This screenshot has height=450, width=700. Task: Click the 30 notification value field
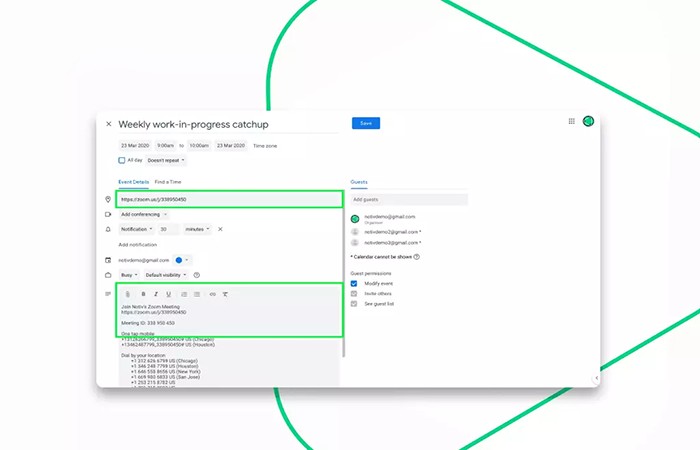pos(168,229)
